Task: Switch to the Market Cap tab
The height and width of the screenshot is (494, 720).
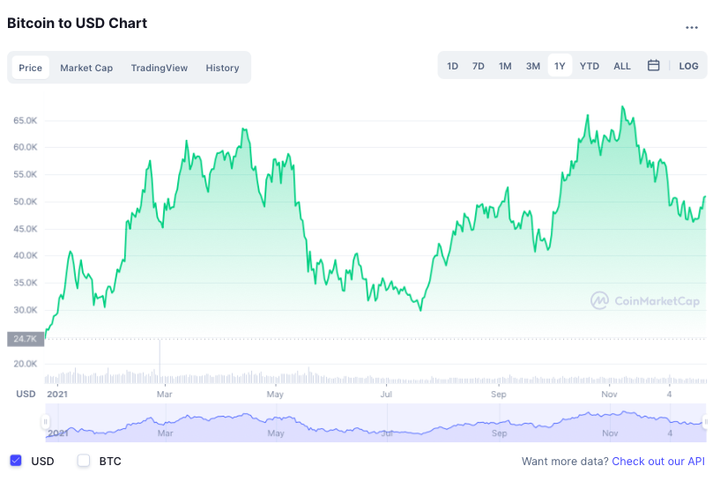Action: click(x=86, y=68)
